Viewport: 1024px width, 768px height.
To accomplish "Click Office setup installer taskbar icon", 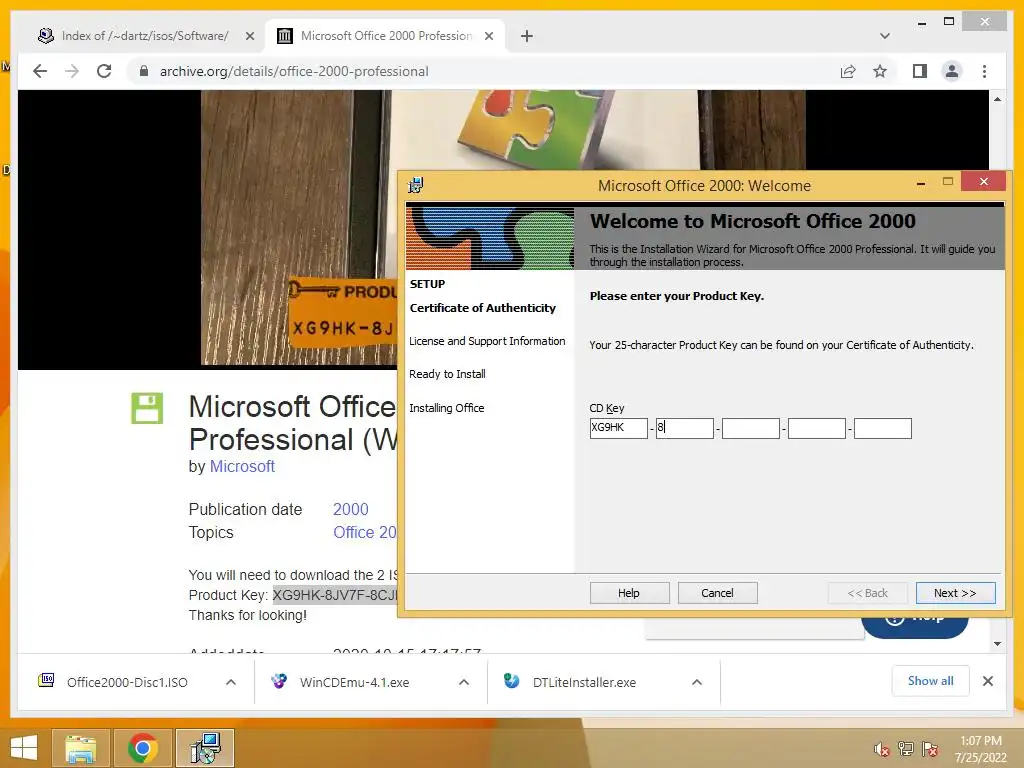I will pos(205,748).
